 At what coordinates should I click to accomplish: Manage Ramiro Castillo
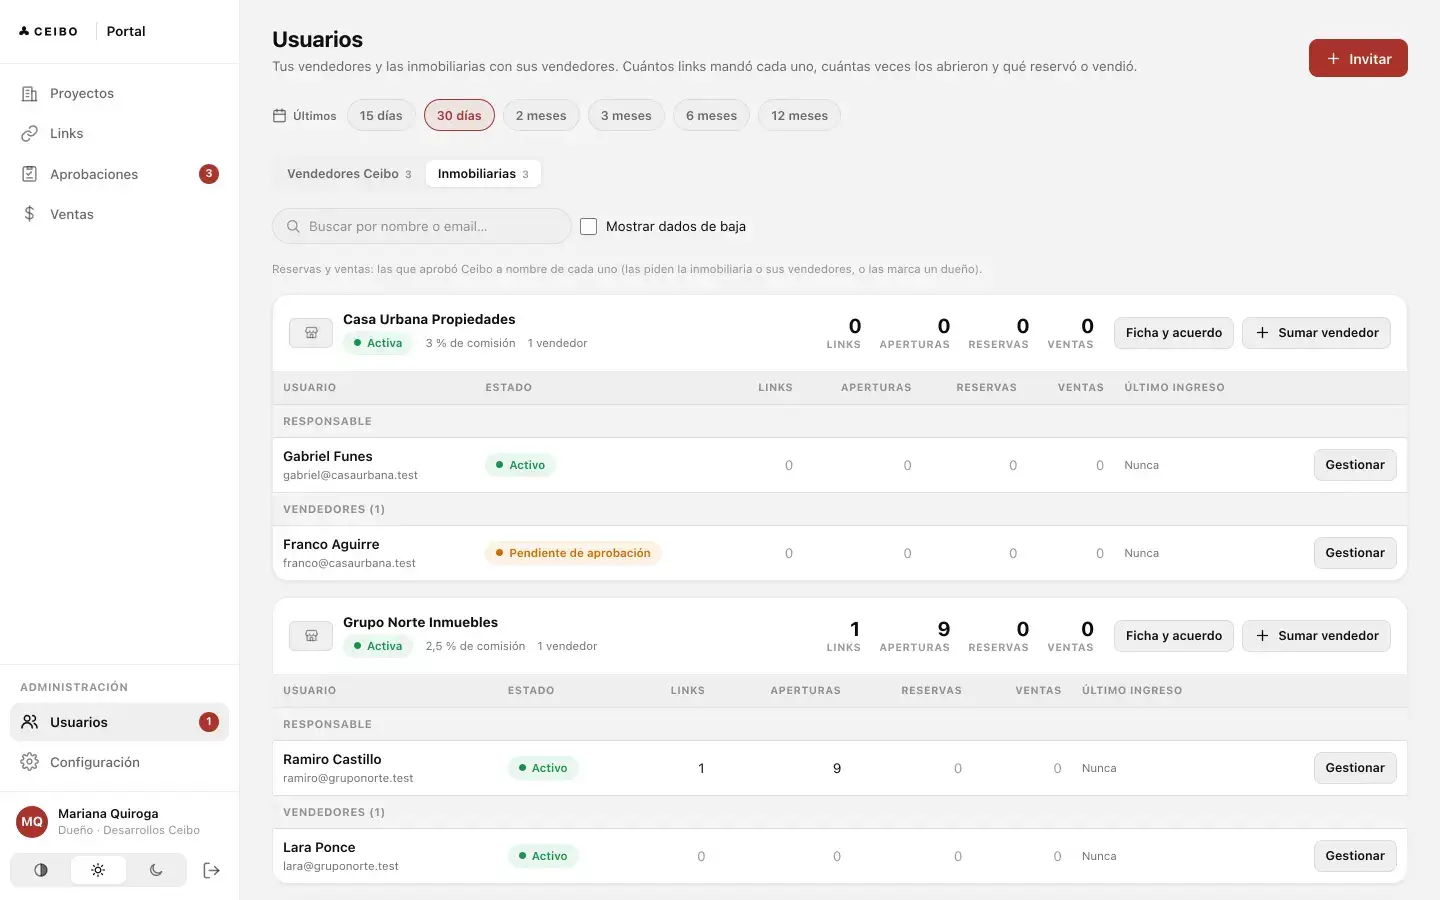point(1355,768)
